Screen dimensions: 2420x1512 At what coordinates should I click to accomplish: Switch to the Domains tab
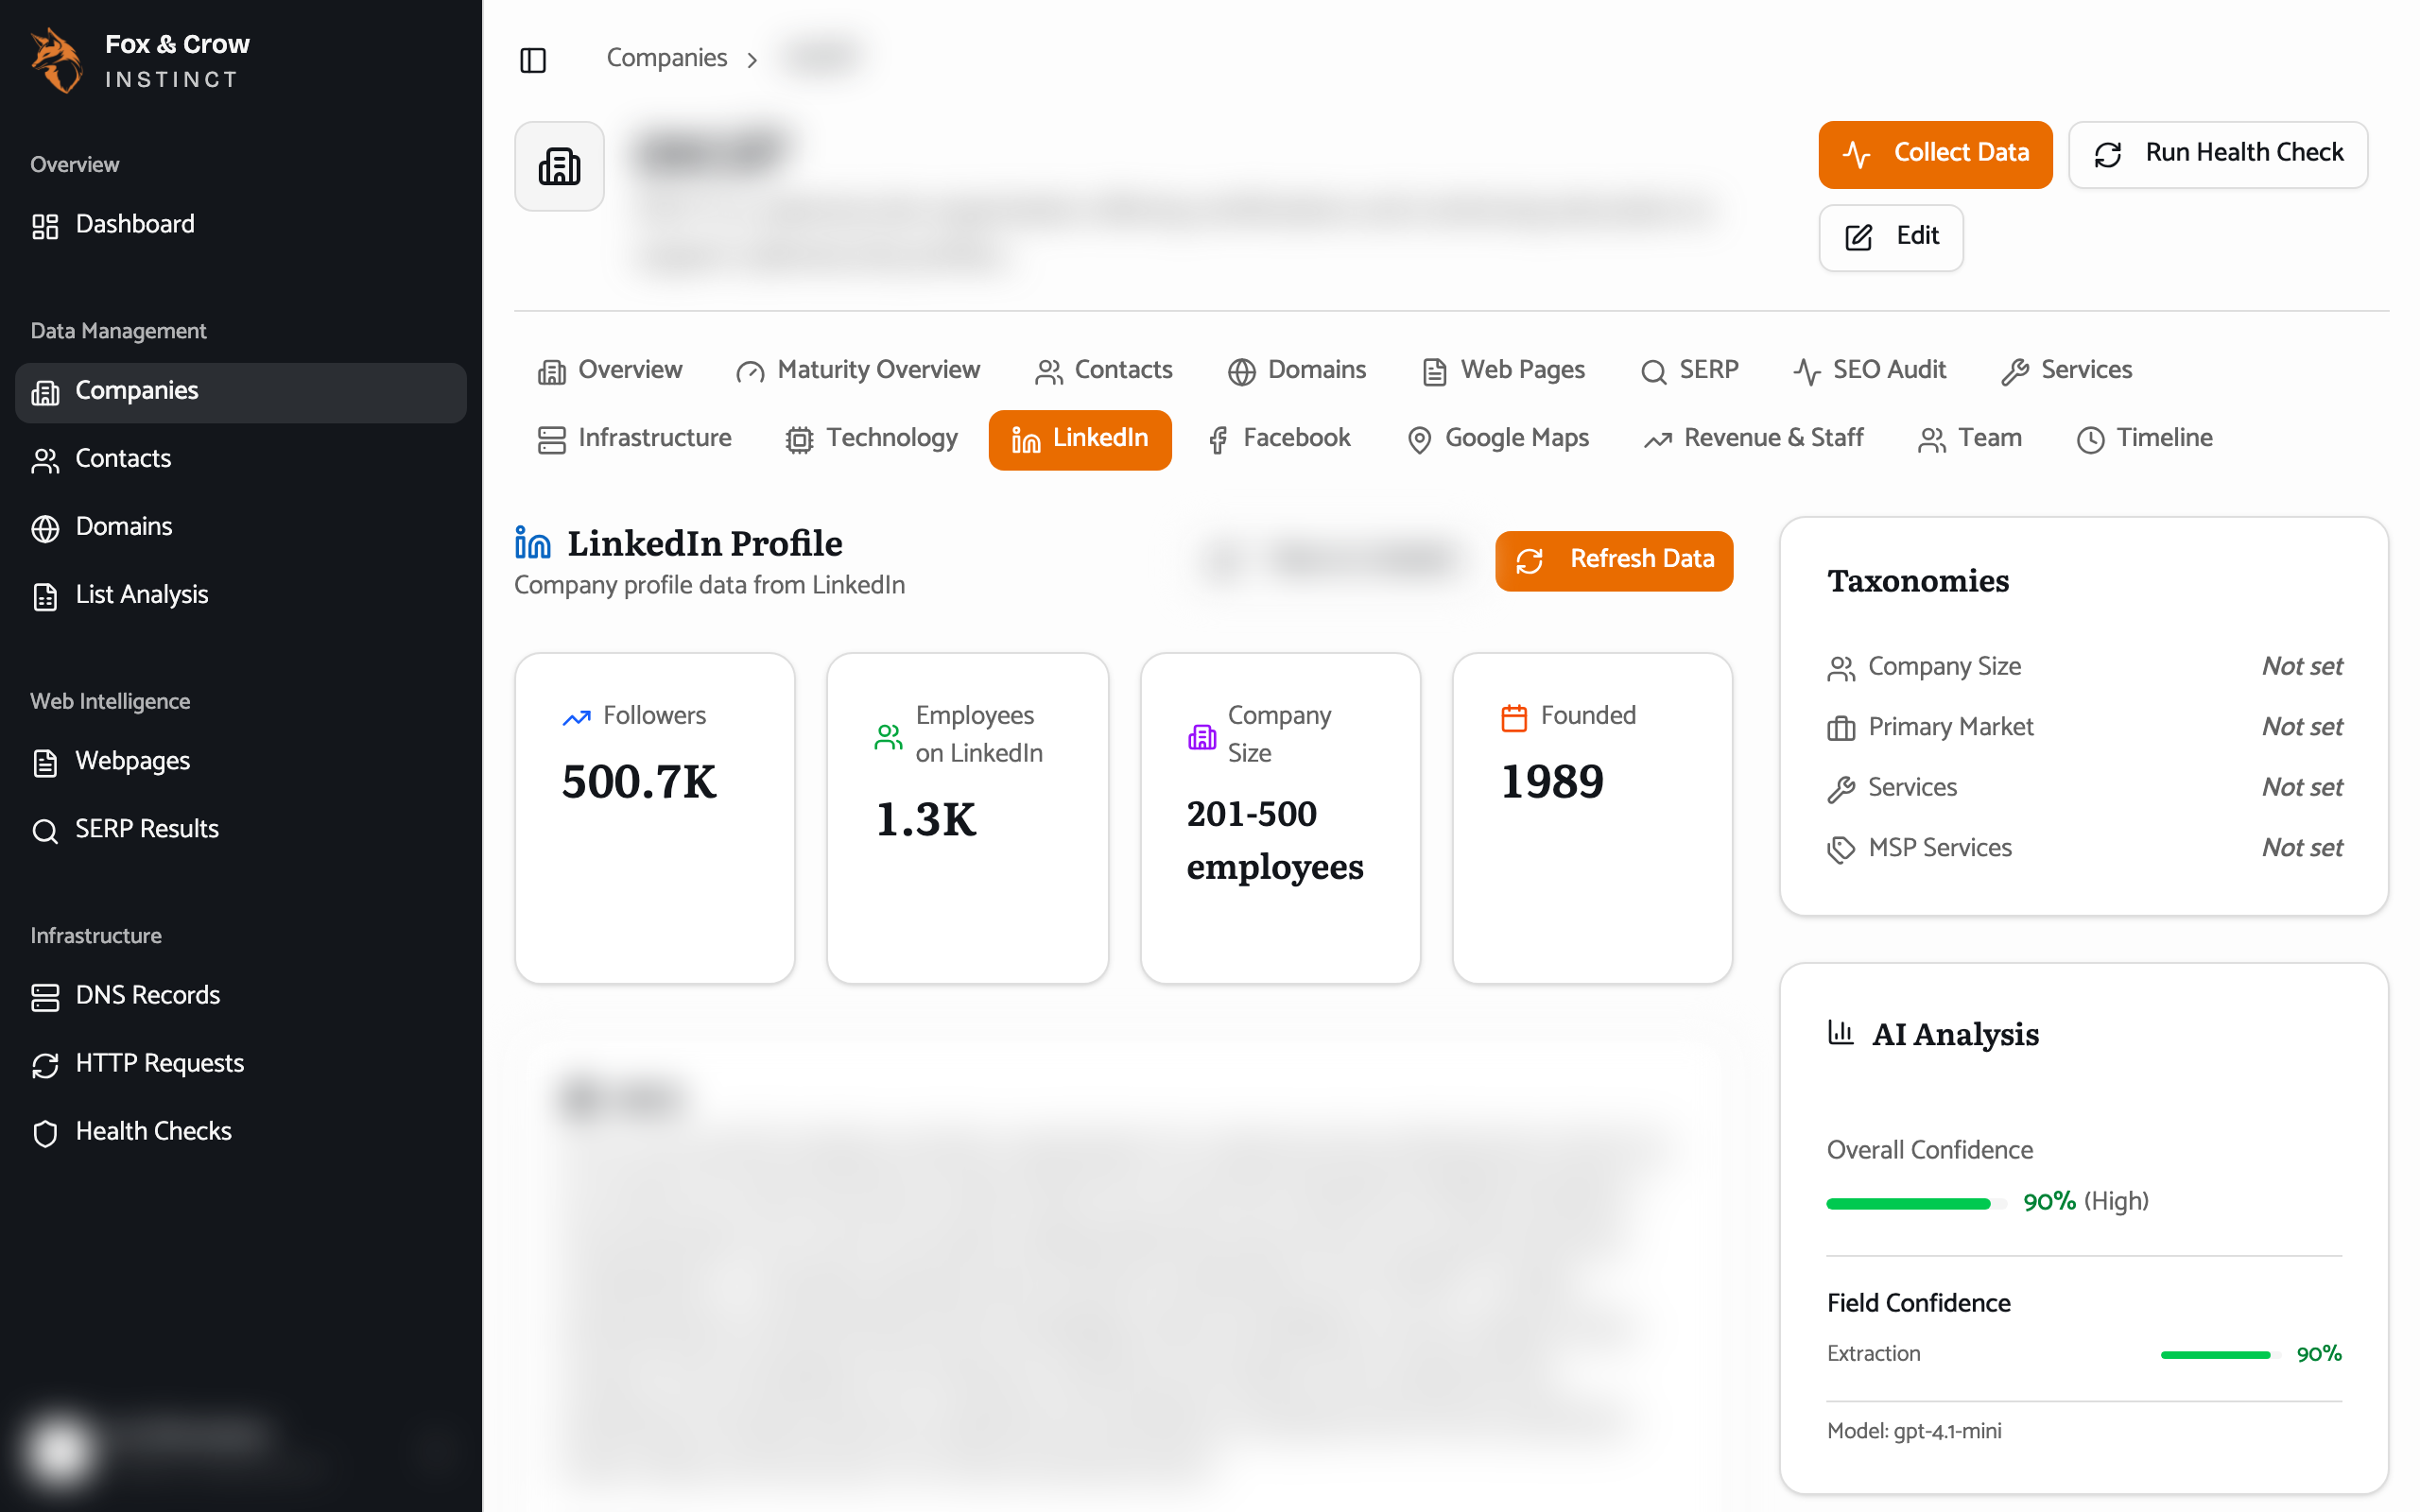tap(1297, 371)
